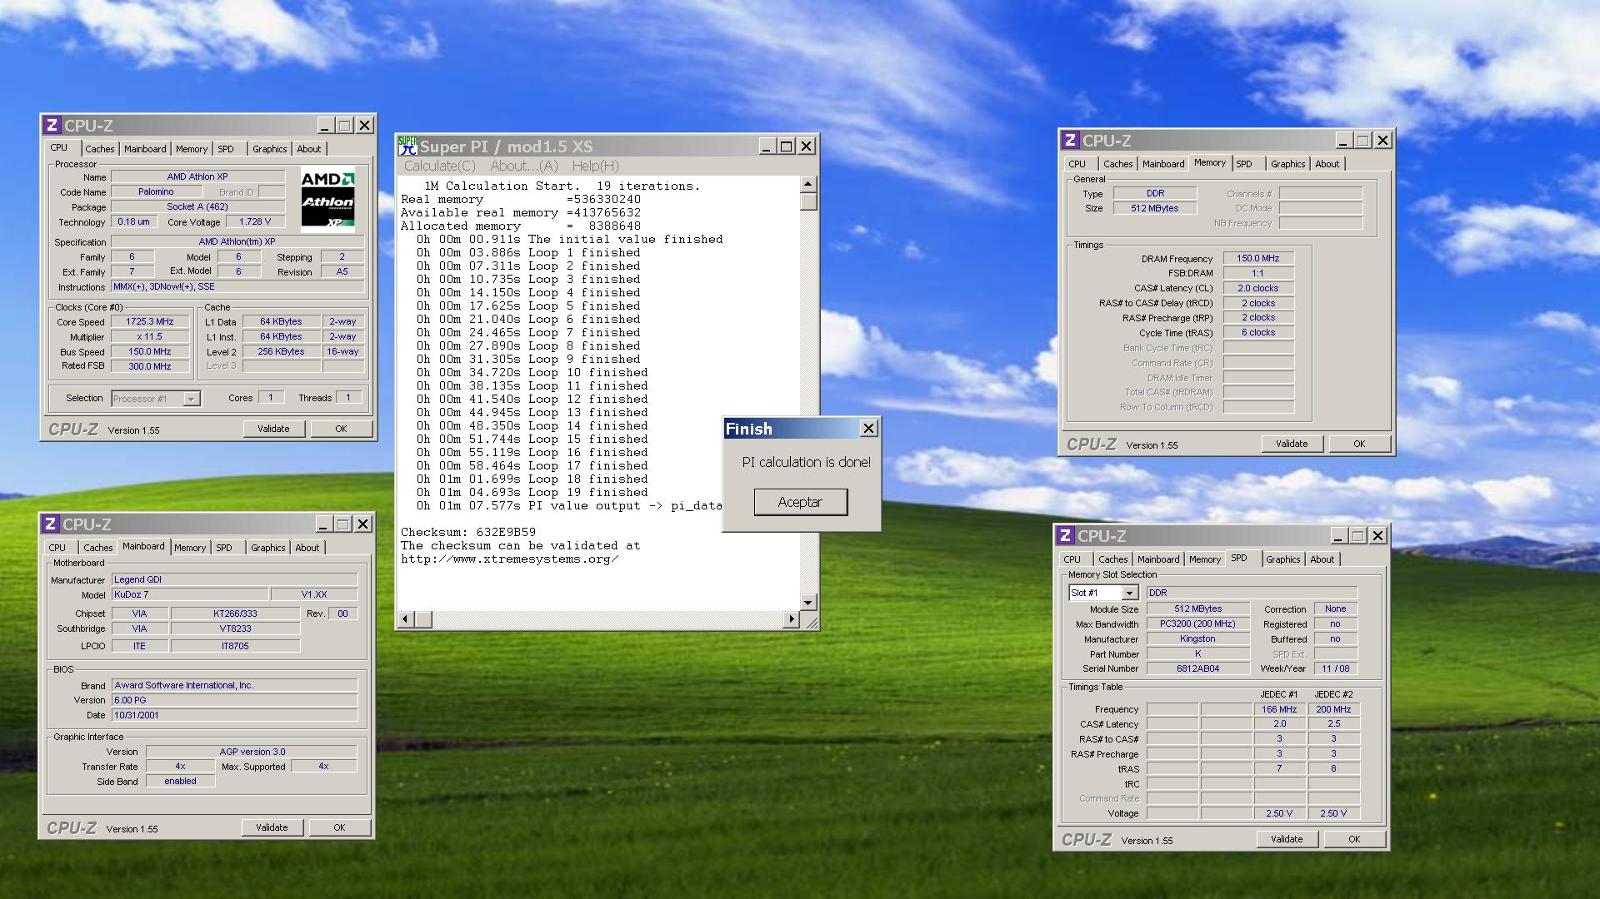Click the Z icon in SPD CPU-Z window

coord(1065,536)
